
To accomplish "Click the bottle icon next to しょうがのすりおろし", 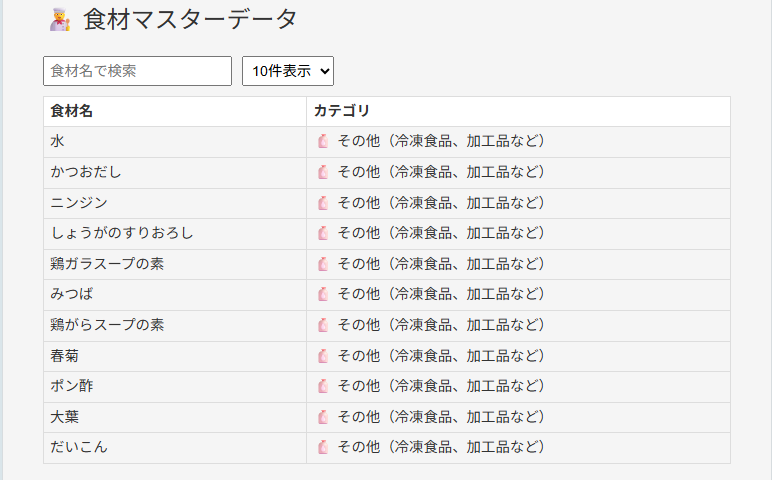I will [x=323, y=233].
